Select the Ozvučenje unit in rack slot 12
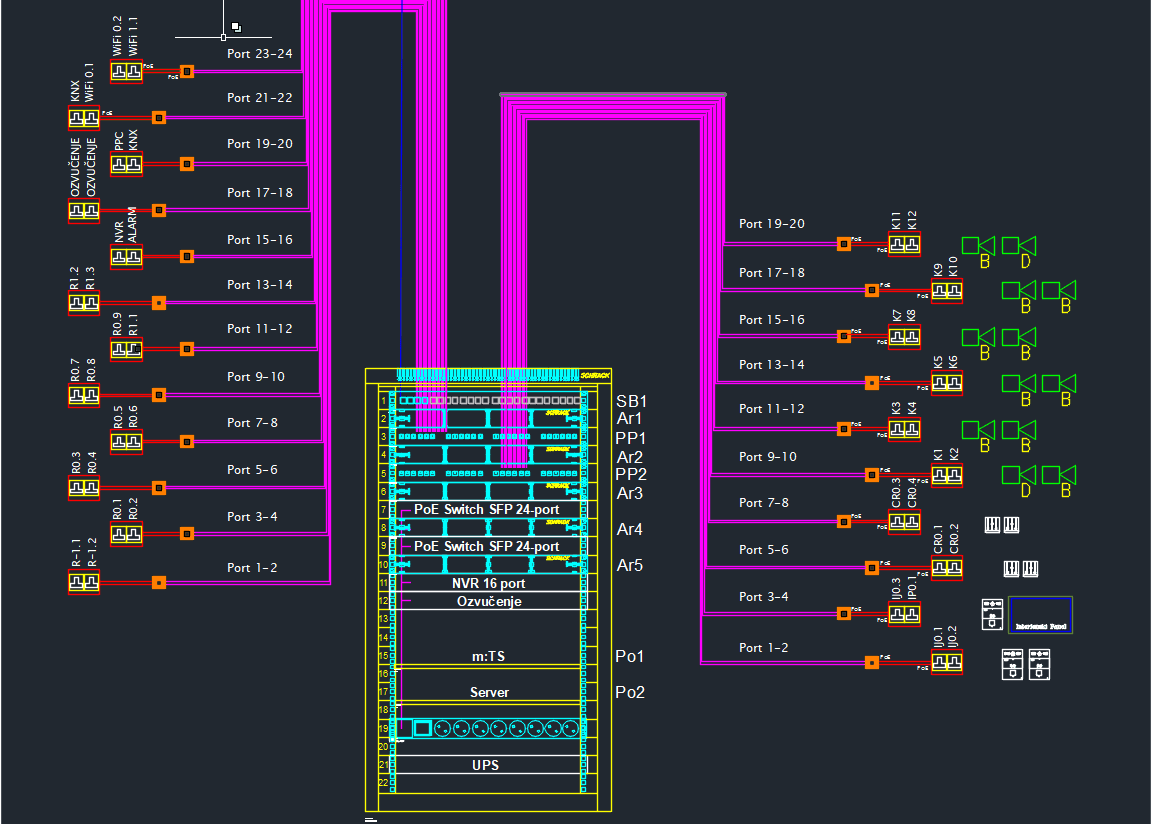1151x824 pixels. coord(489,601)
